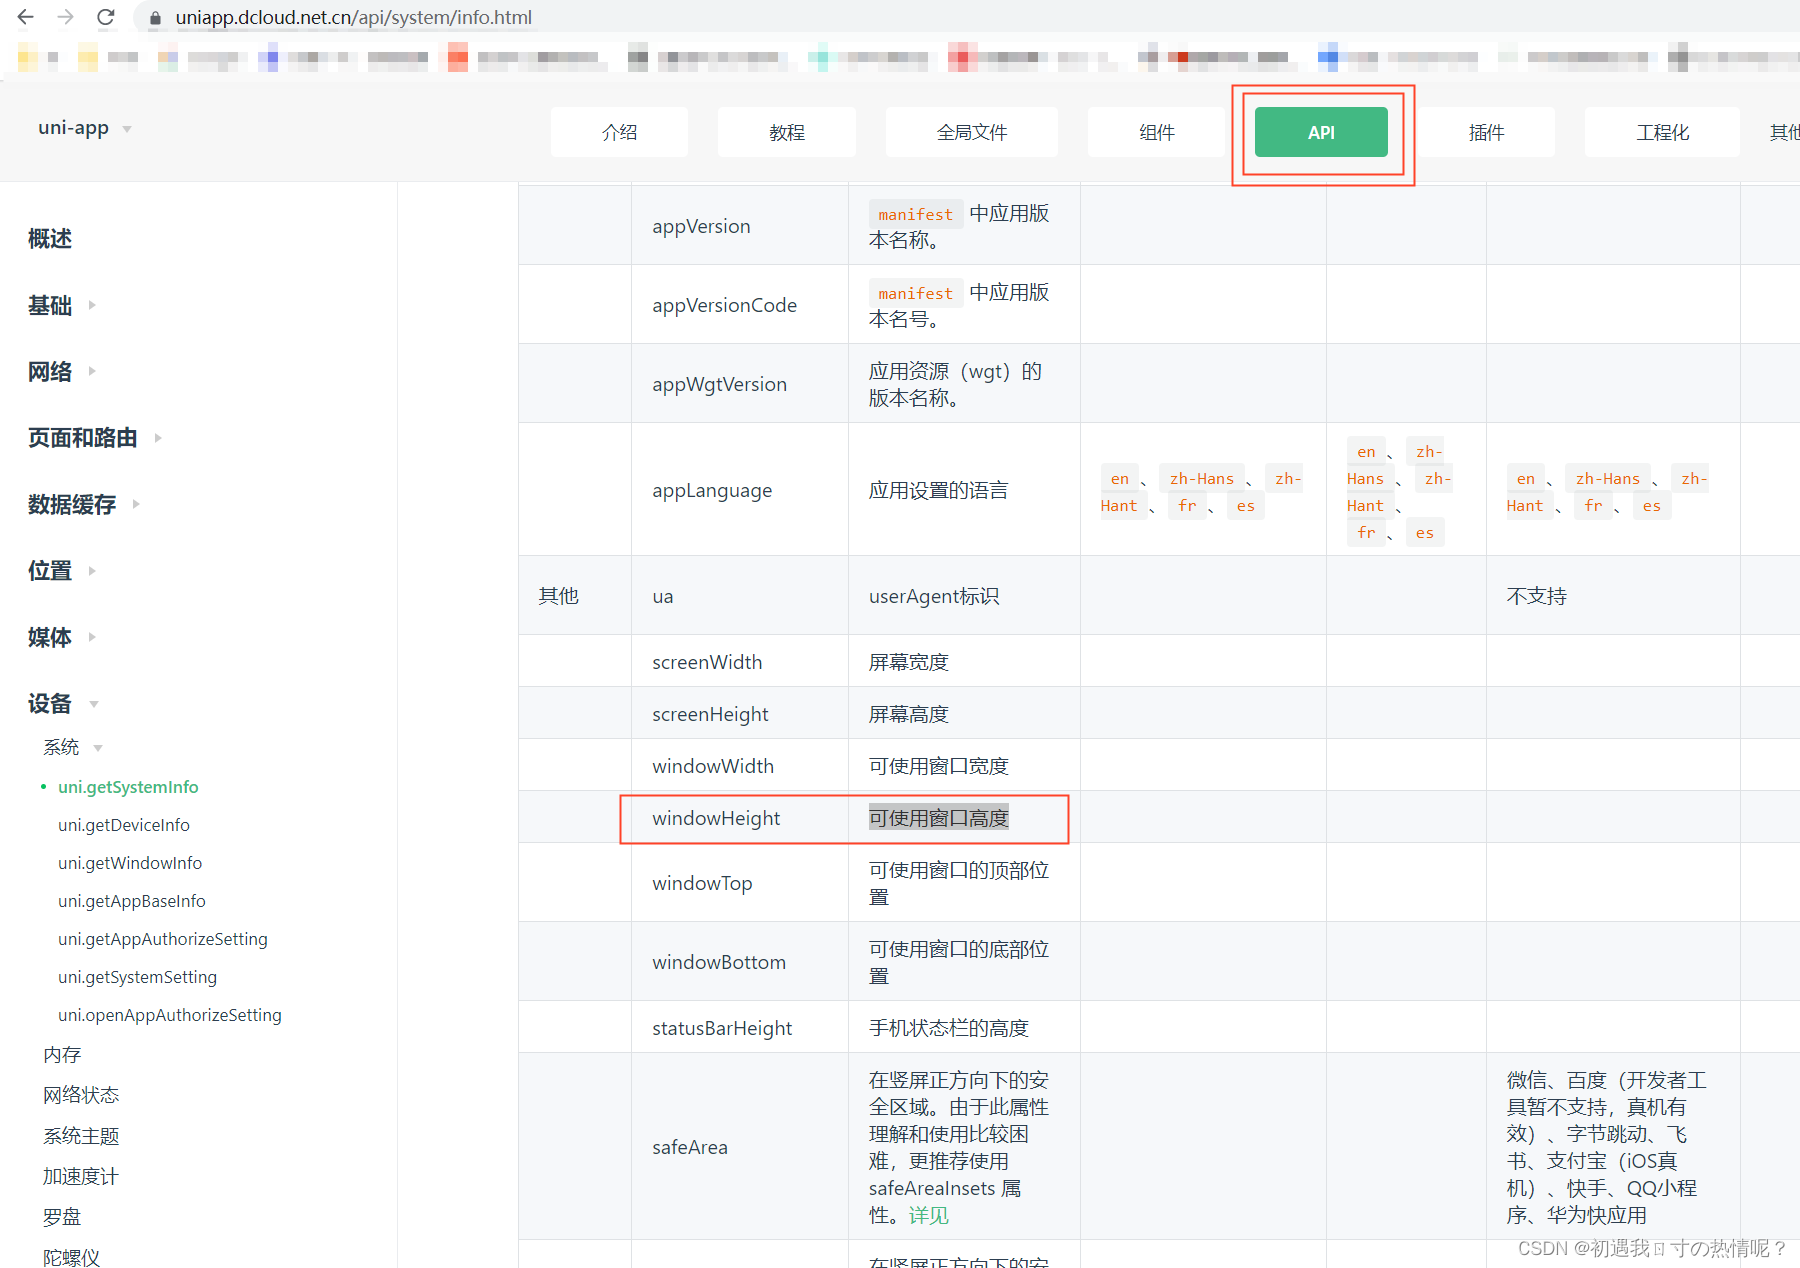1800x1268 pixels.
Task: Click the highlighted 可使用窗口高度 text
Action: [939, 818]
